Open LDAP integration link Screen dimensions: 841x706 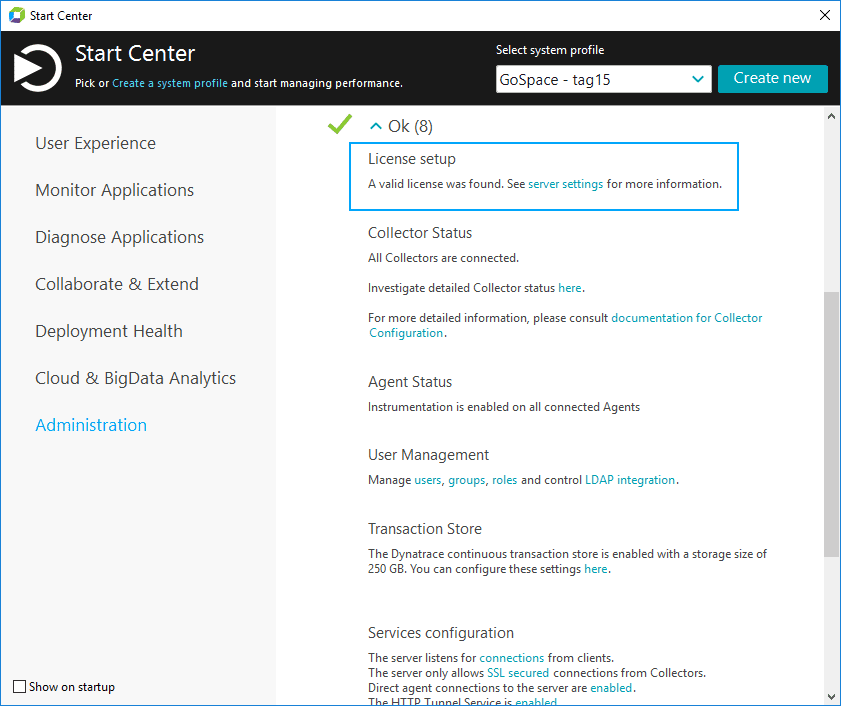(630, 480)
